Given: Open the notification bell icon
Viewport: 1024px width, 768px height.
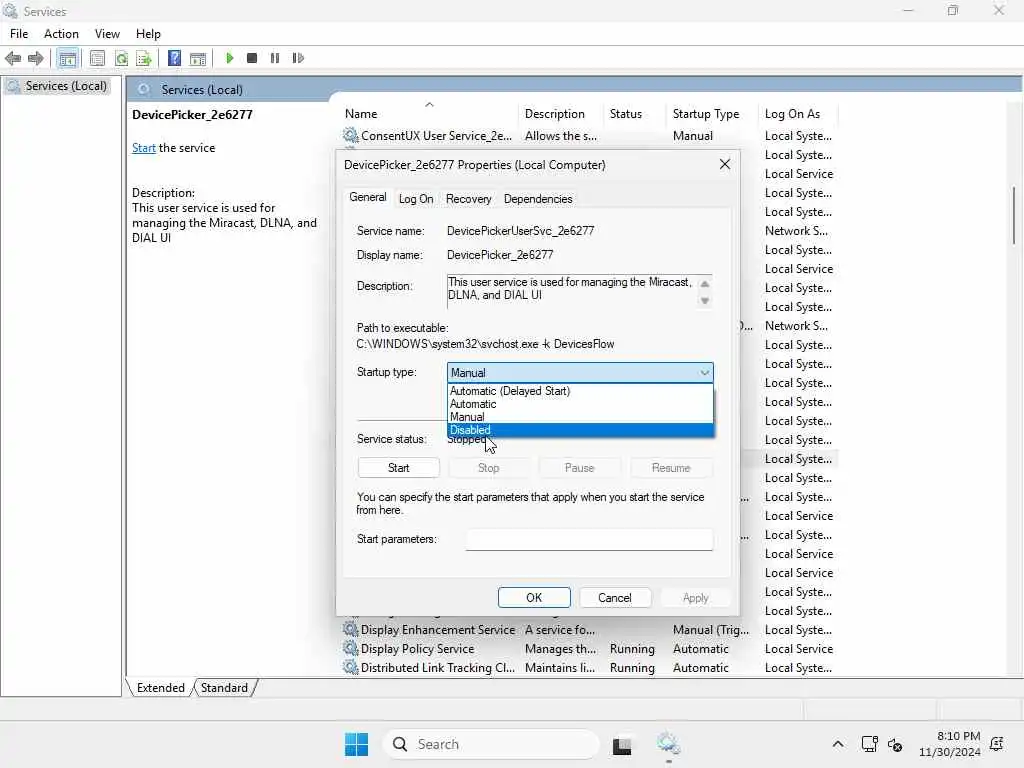Looking at the screenshot, I should point(997,744).
